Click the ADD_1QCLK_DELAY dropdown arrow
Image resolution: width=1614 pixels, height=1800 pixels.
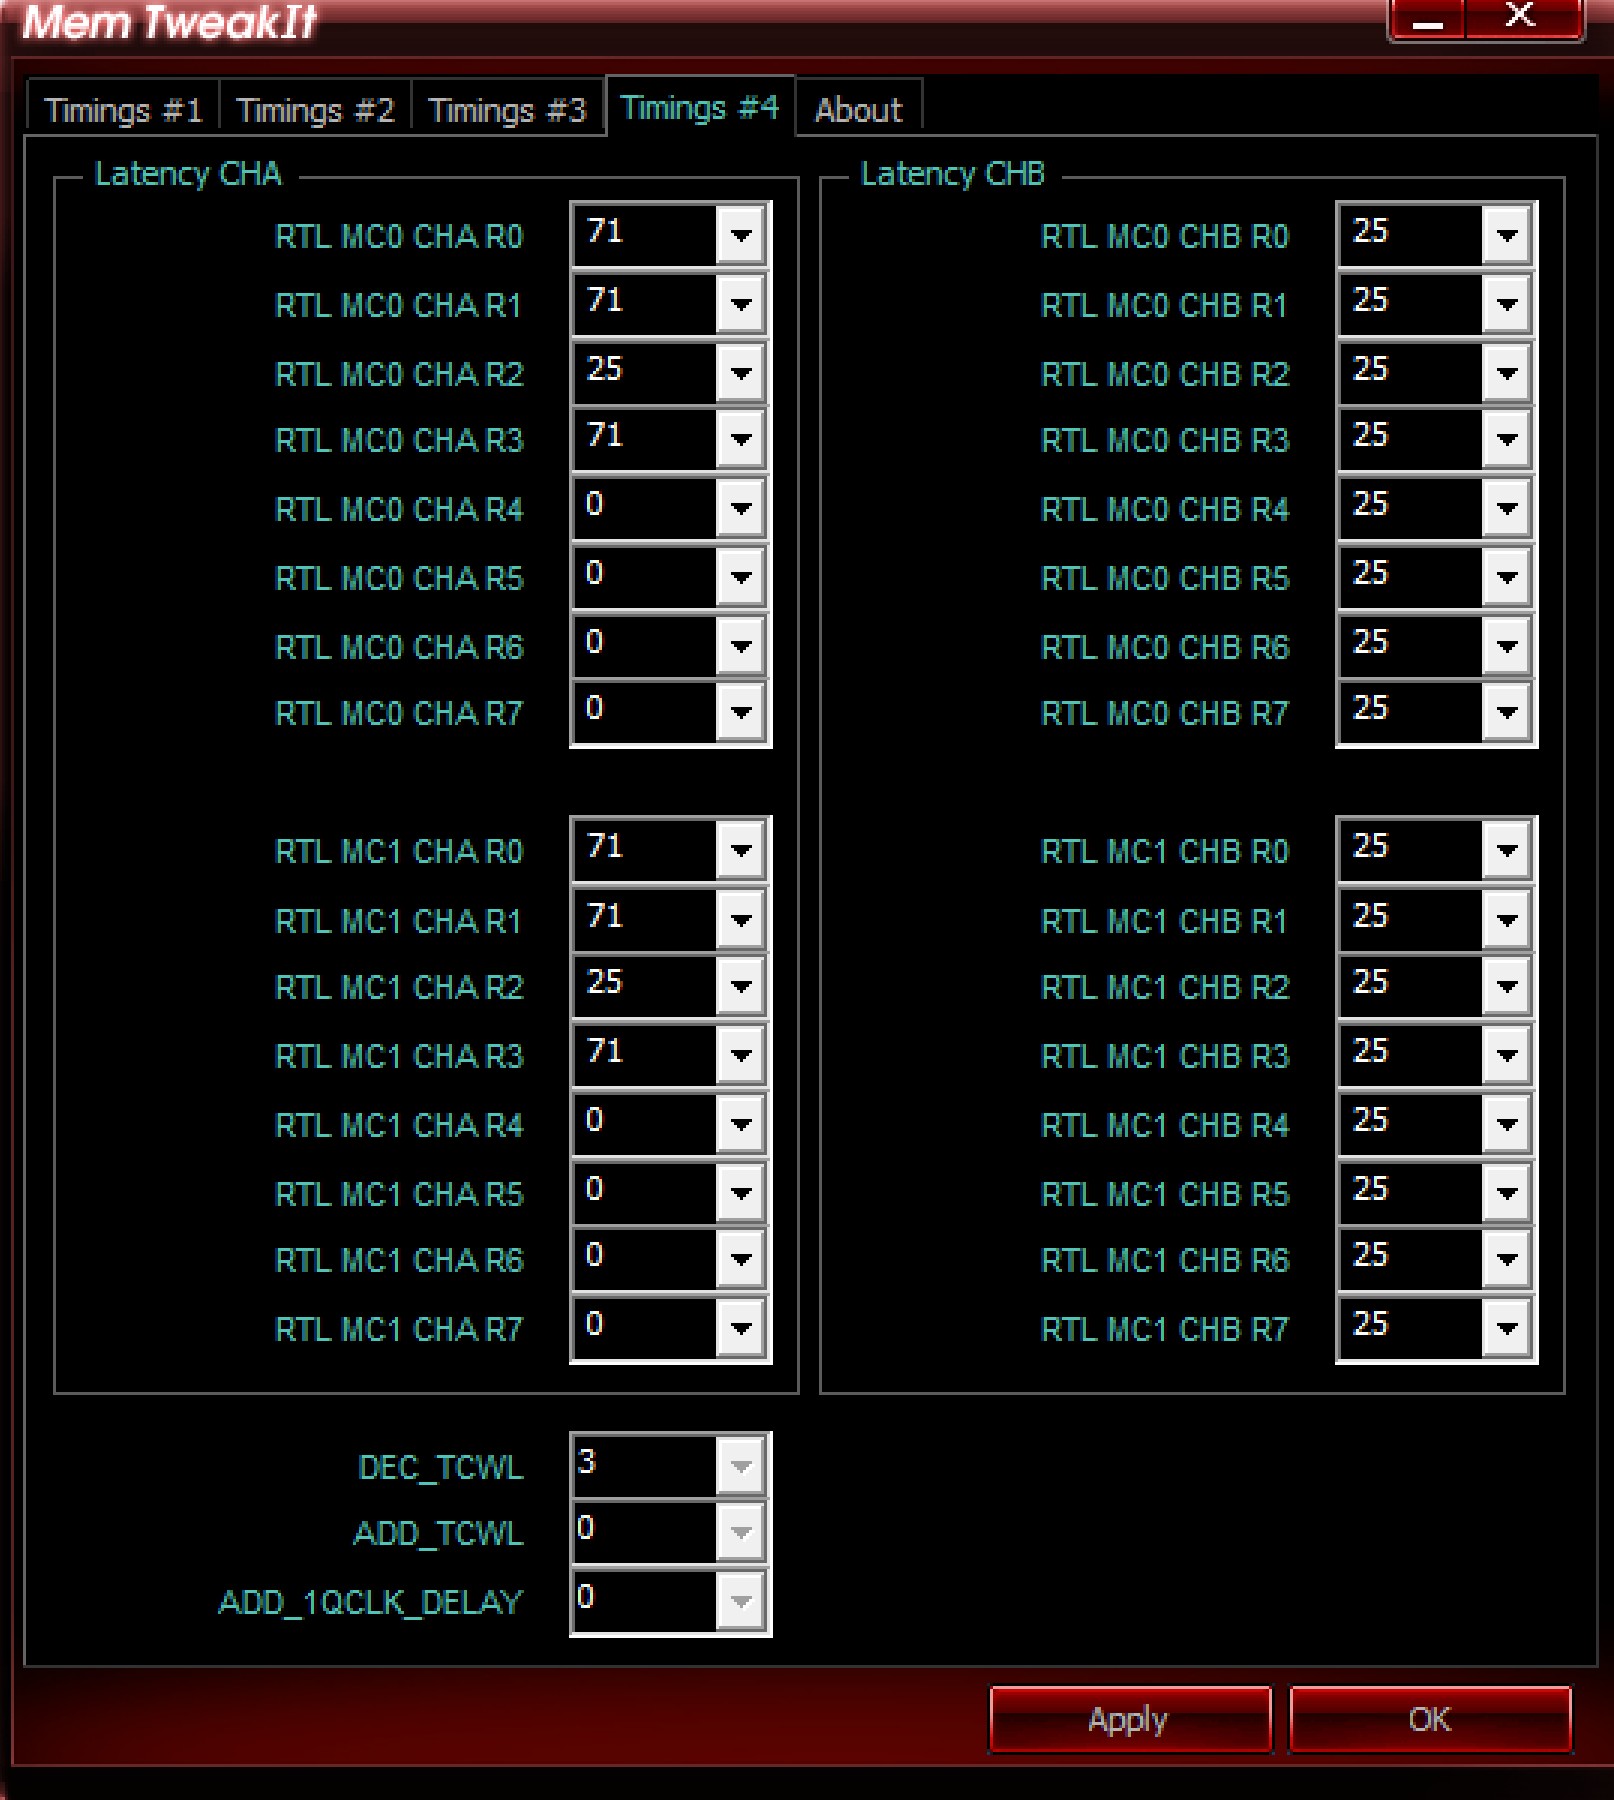pos(740,1601)
